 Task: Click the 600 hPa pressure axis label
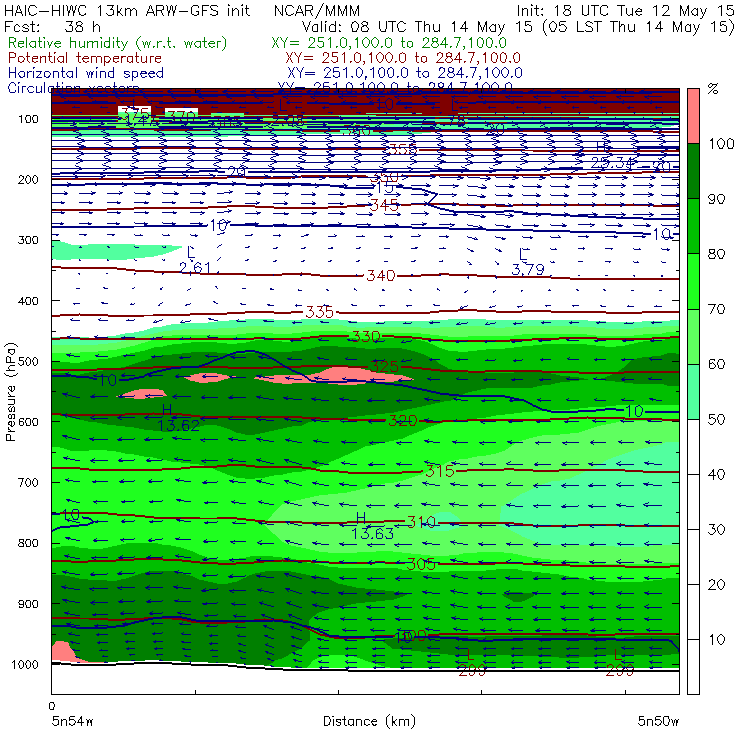click(28, 421)
